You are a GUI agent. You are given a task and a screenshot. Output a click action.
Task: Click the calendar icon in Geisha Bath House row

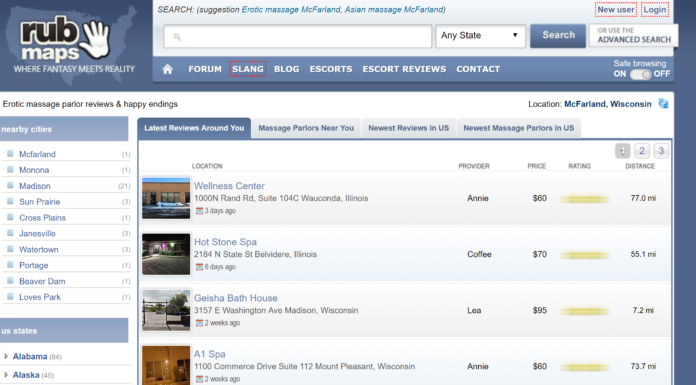click(x=199, y=323)
